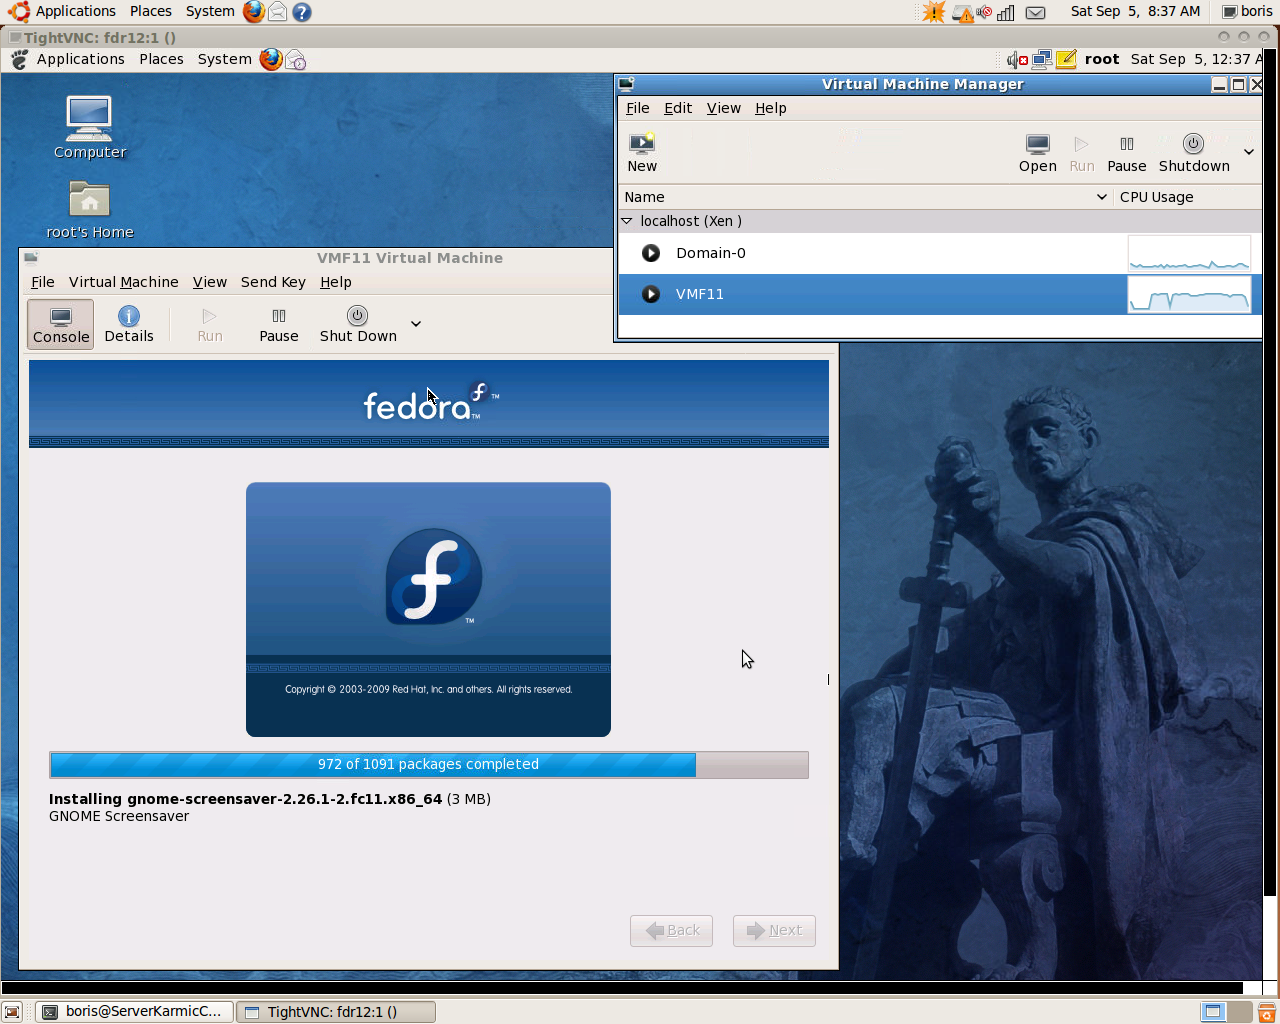Click the TightVNC: fdr12:1 taskbar button
This screenshot has height=1024, width=1280.
click(336, 1011)
